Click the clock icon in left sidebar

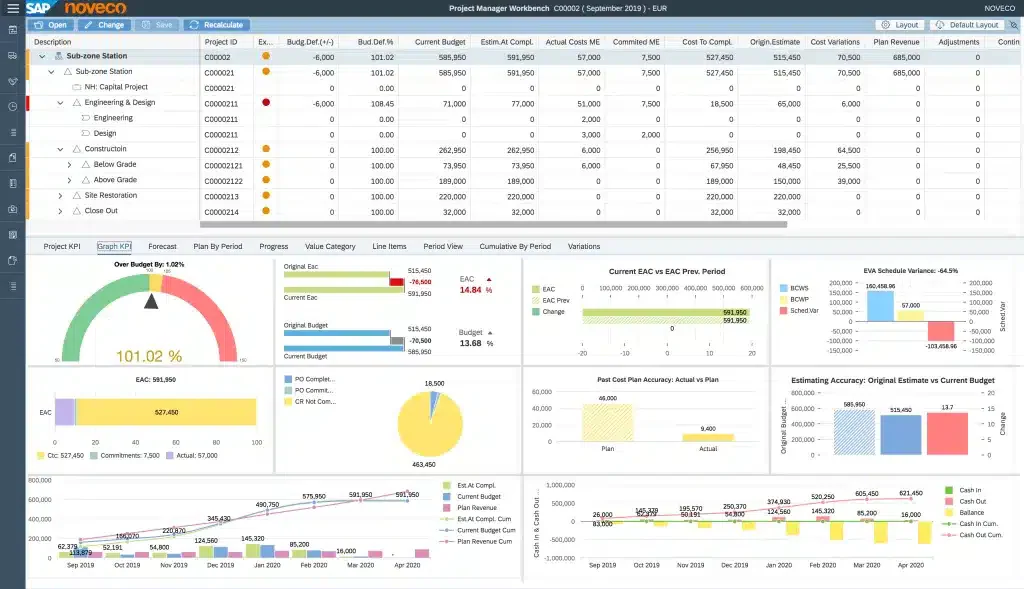pyautogui.click(x=12, y=106)
